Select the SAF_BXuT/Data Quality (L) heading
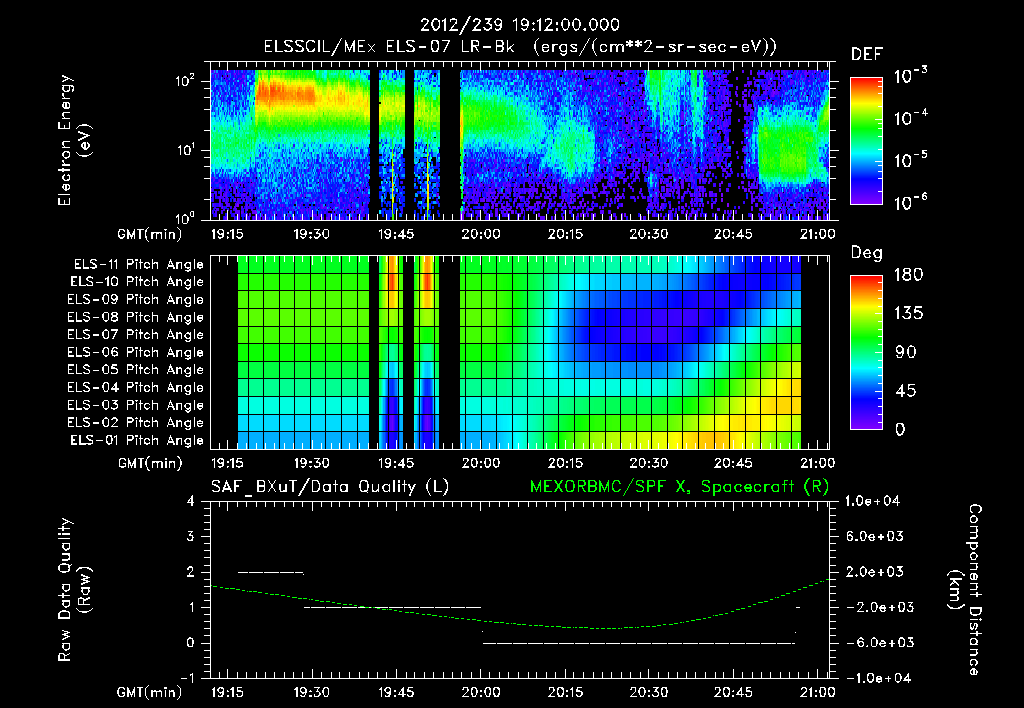 [x=330, y=487]
